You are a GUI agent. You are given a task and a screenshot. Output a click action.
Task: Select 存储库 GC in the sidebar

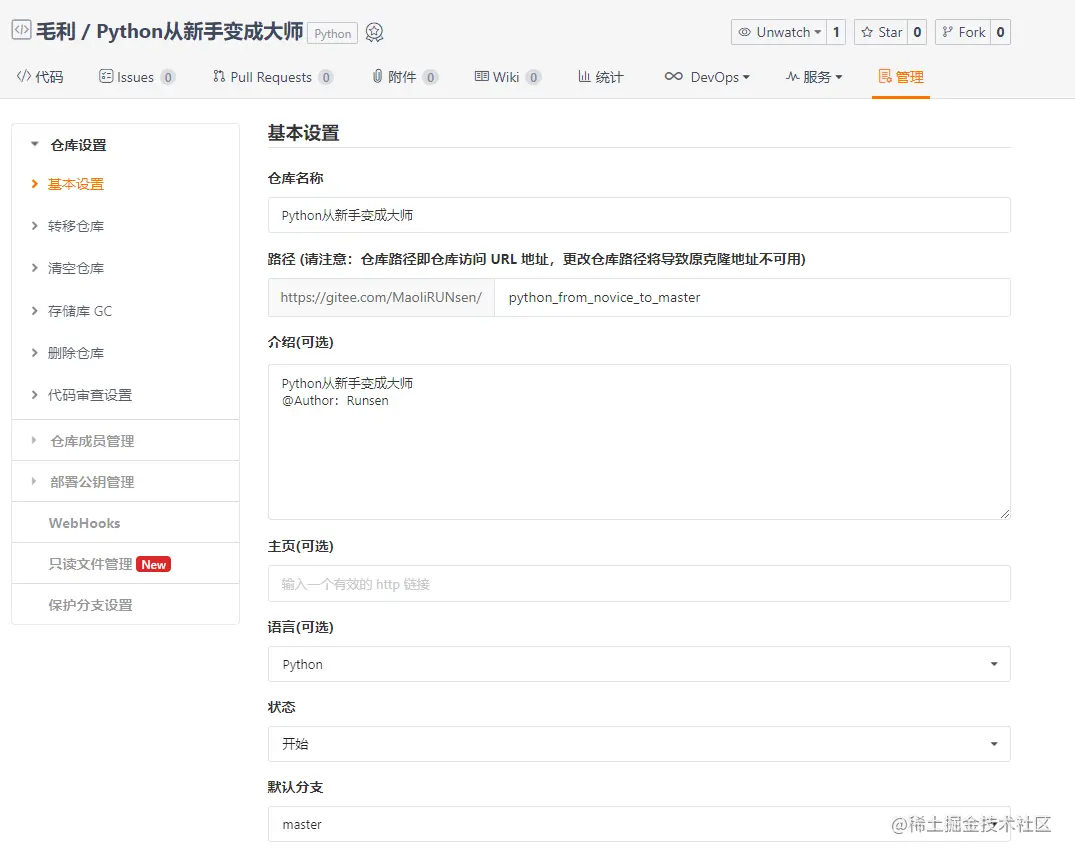[80, 311]
